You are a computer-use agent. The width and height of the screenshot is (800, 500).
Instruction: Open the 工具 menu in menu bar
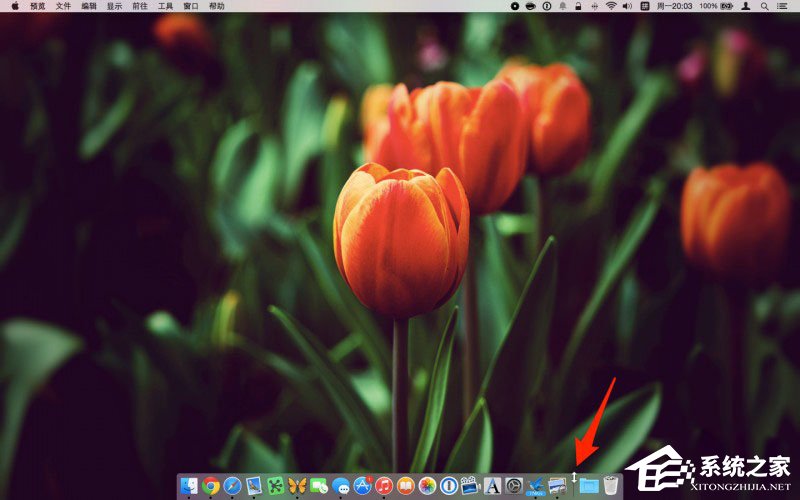click(165, 6)
